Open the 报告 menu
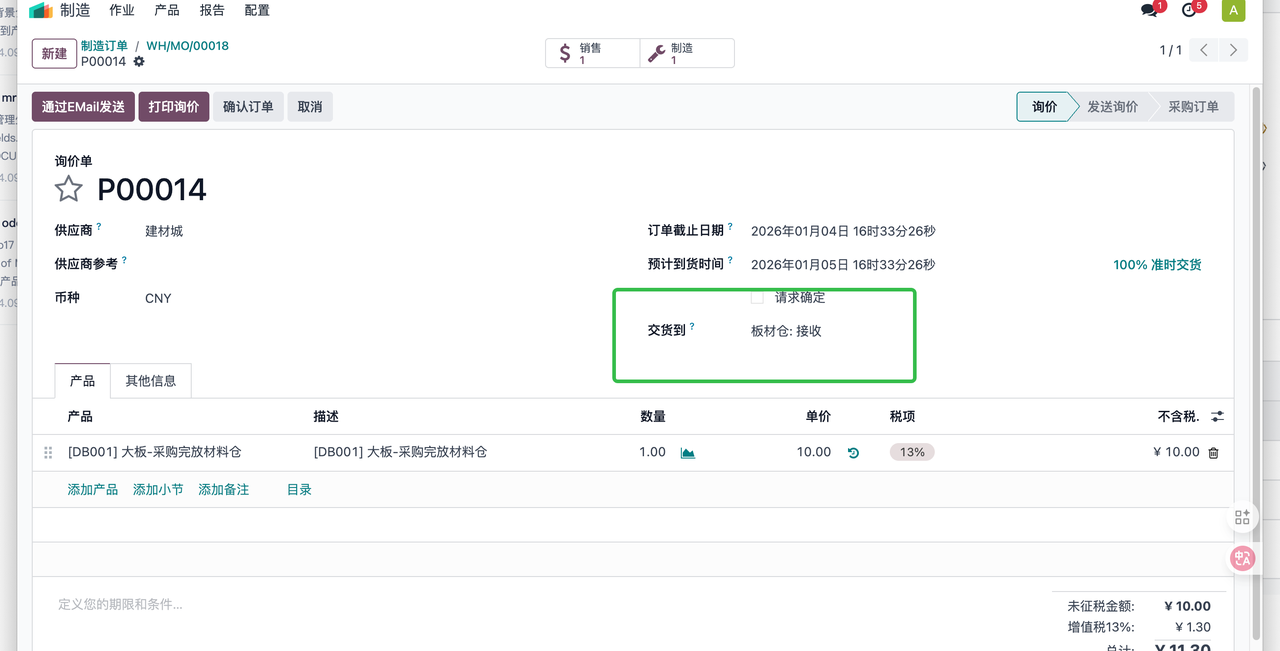 pyautogui.click(x=212, y=10)
